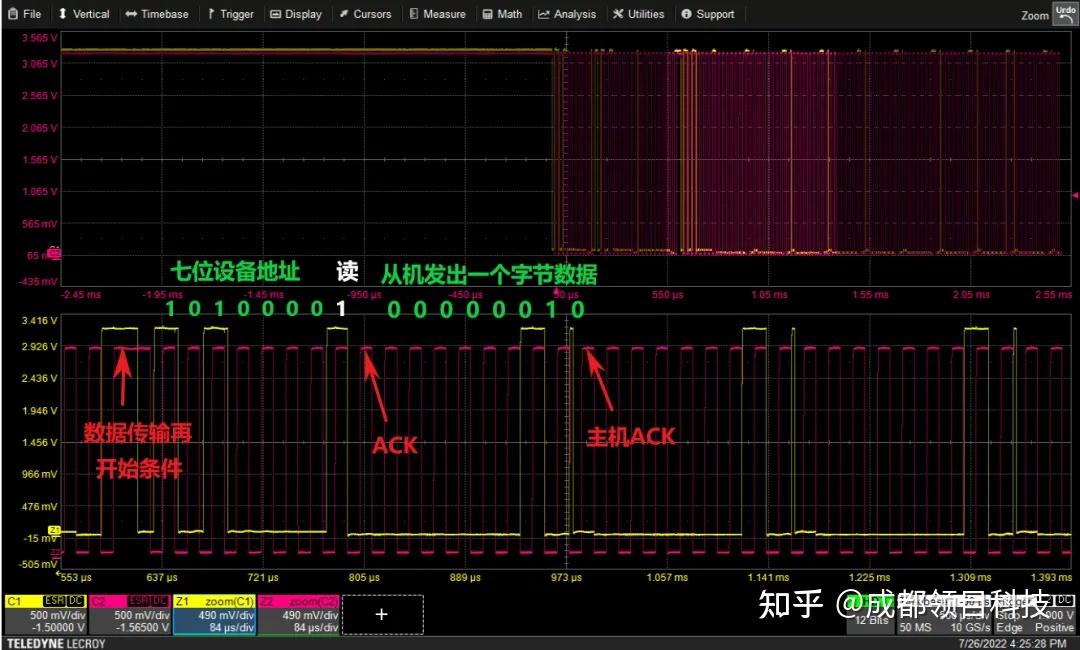This screenshot has height=650, width=1080.
Task: Click the Undo icon at top right
Action: click(1065, 13)
